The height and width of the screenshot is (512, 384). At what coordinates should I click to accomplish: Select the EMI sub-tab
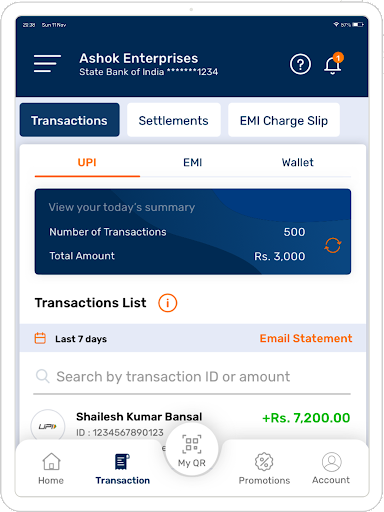click(x=193, y=163)
